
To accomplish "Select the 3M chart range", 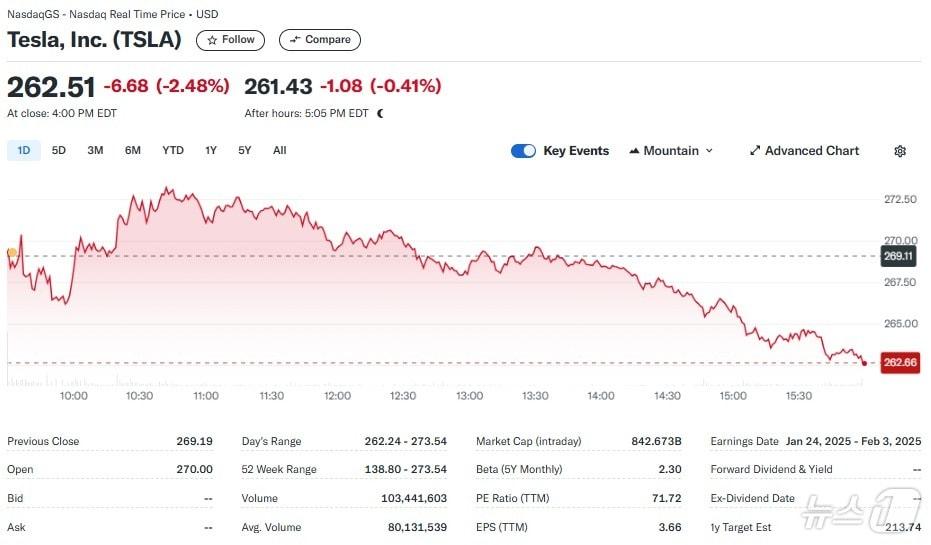I will pyautogui.click(x=95, y=151).
